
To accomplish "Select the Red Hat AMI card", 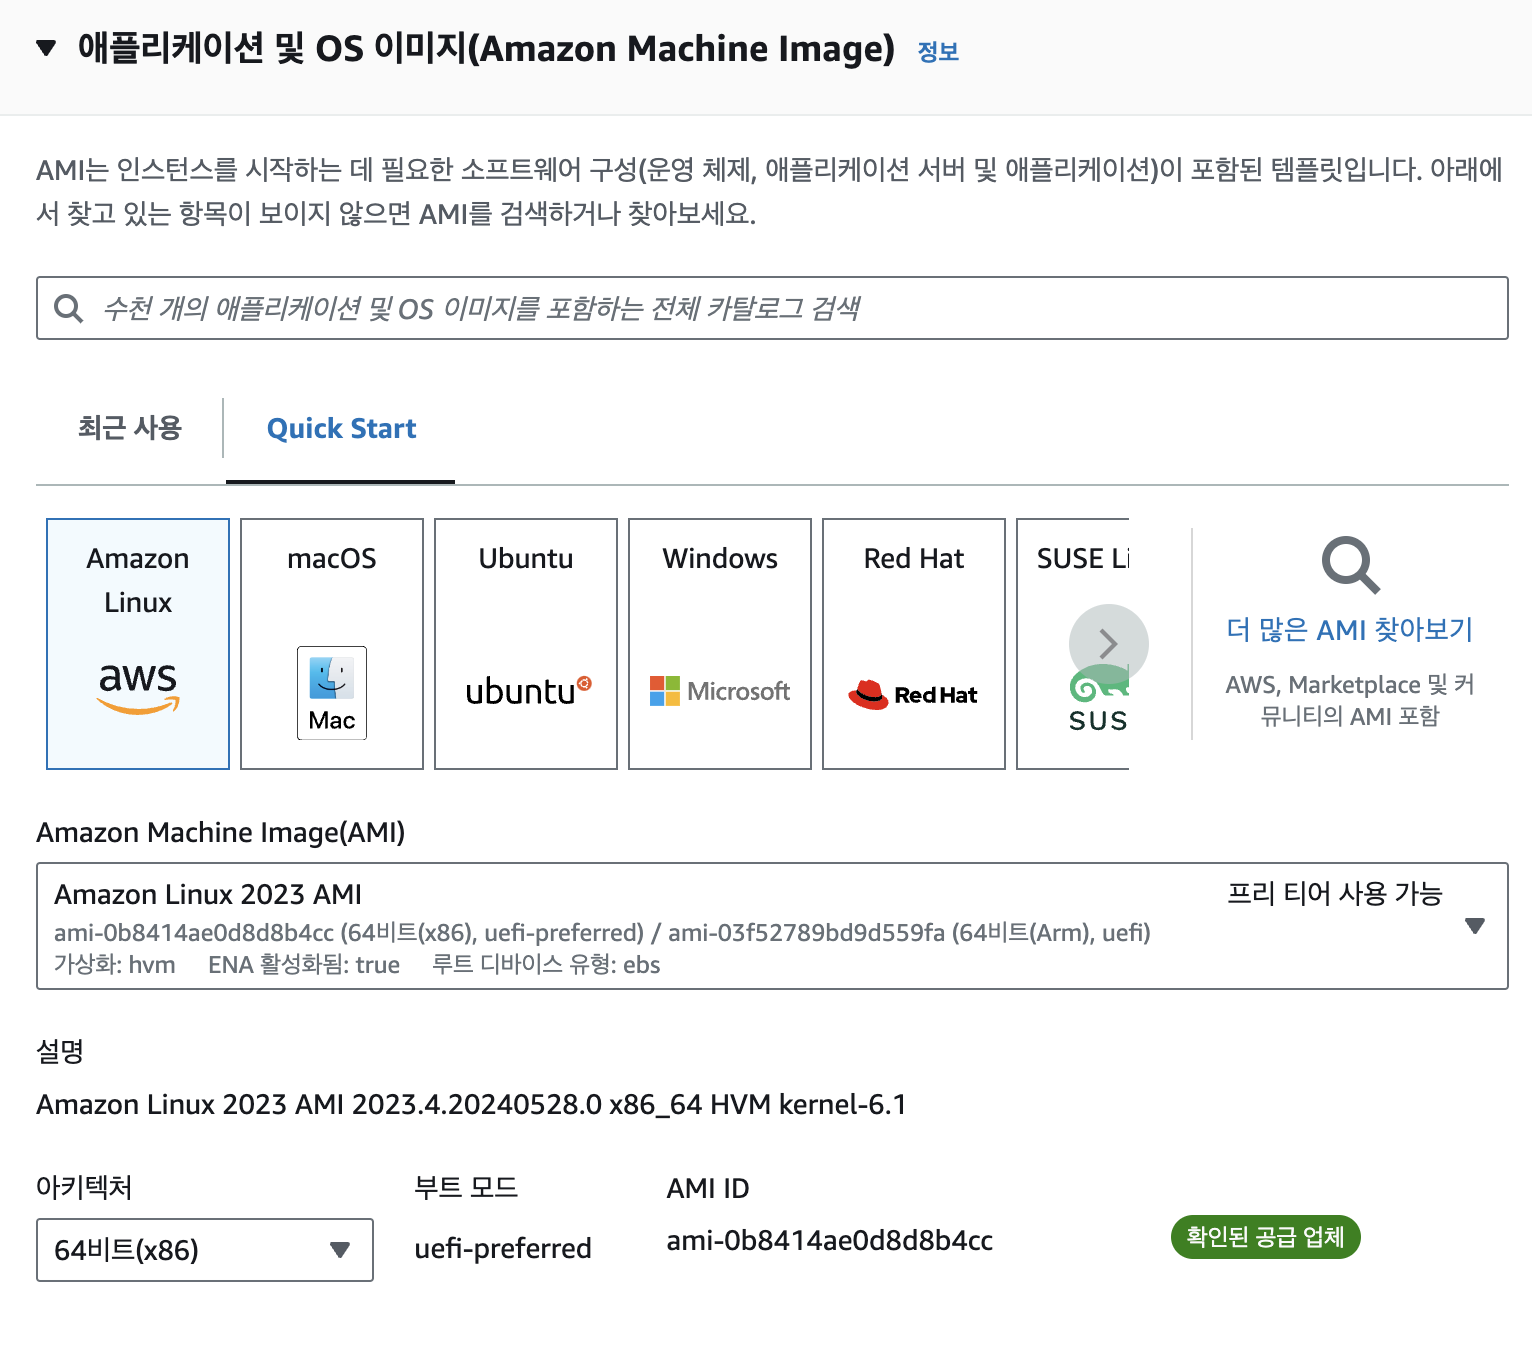I will [914, 644].
